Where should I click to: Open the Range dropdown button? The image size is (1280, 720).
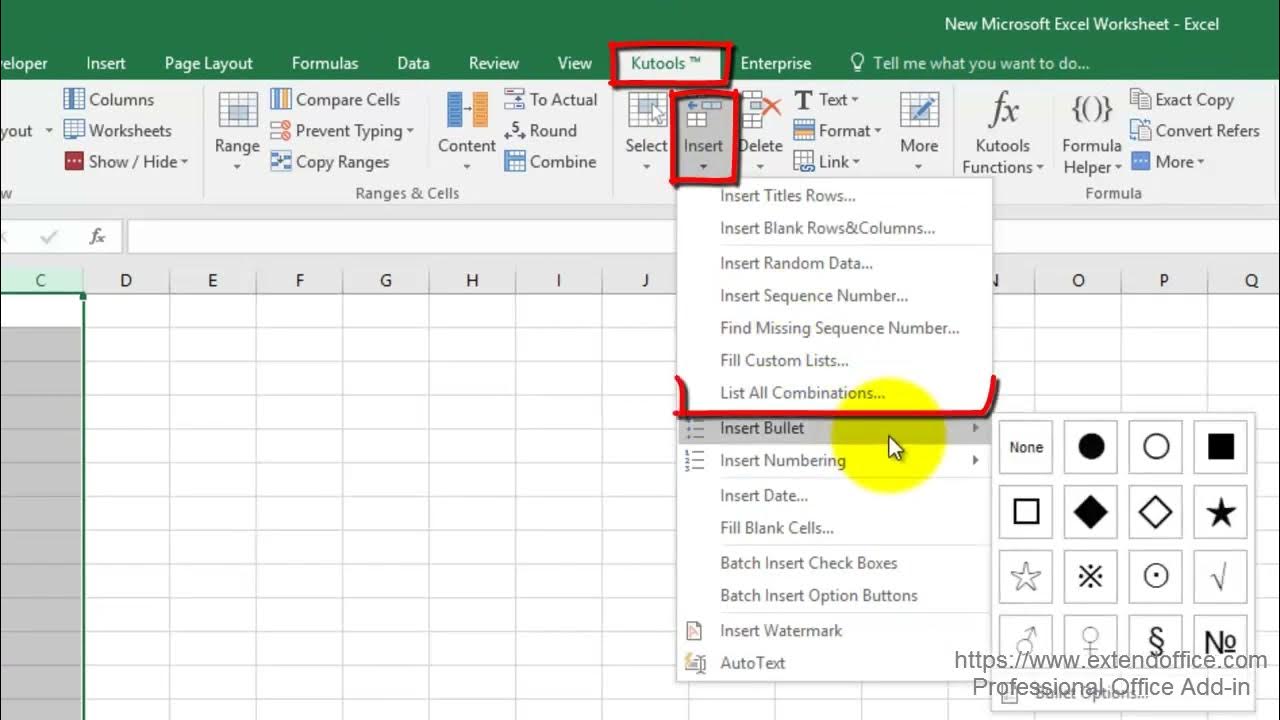click(x=237, y=130)
